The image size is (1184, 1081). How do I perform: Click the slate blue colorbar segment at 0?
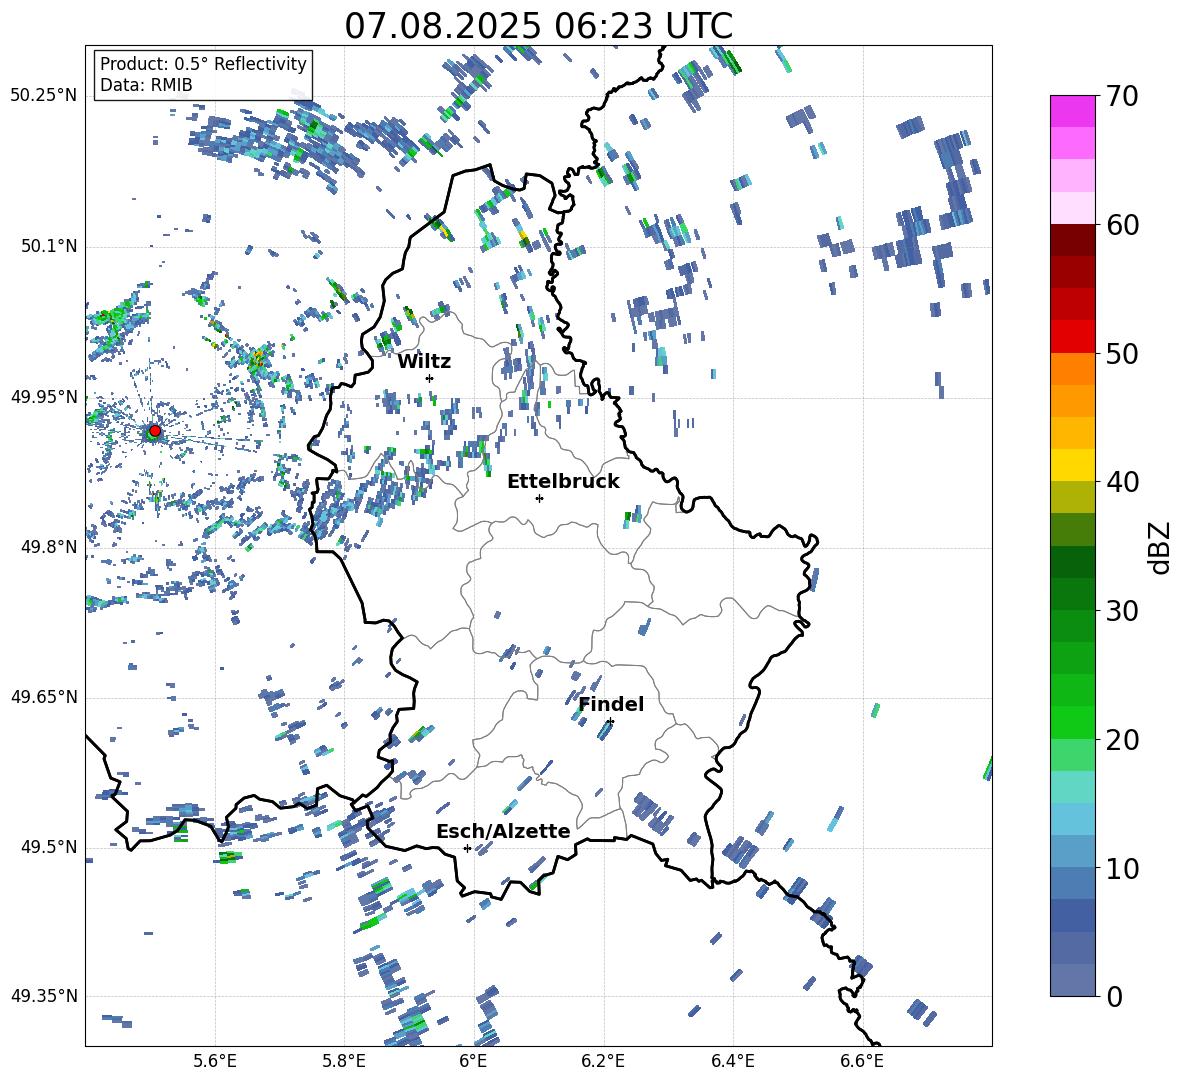1073,980
